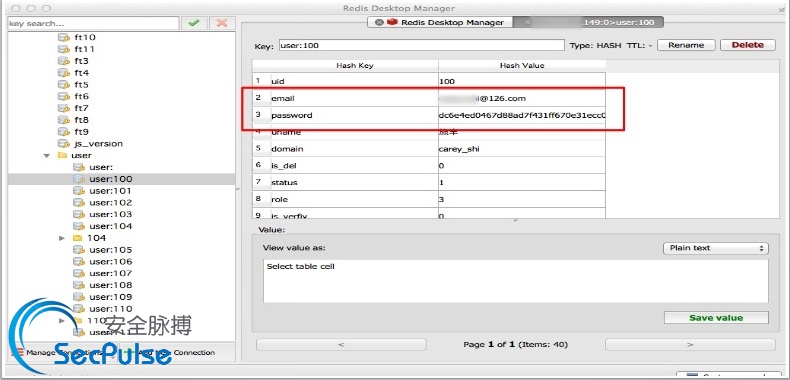Viewport: 790px width, 380px height.
Task: Select the uid hash key cell
Action: tap(354, 81)
